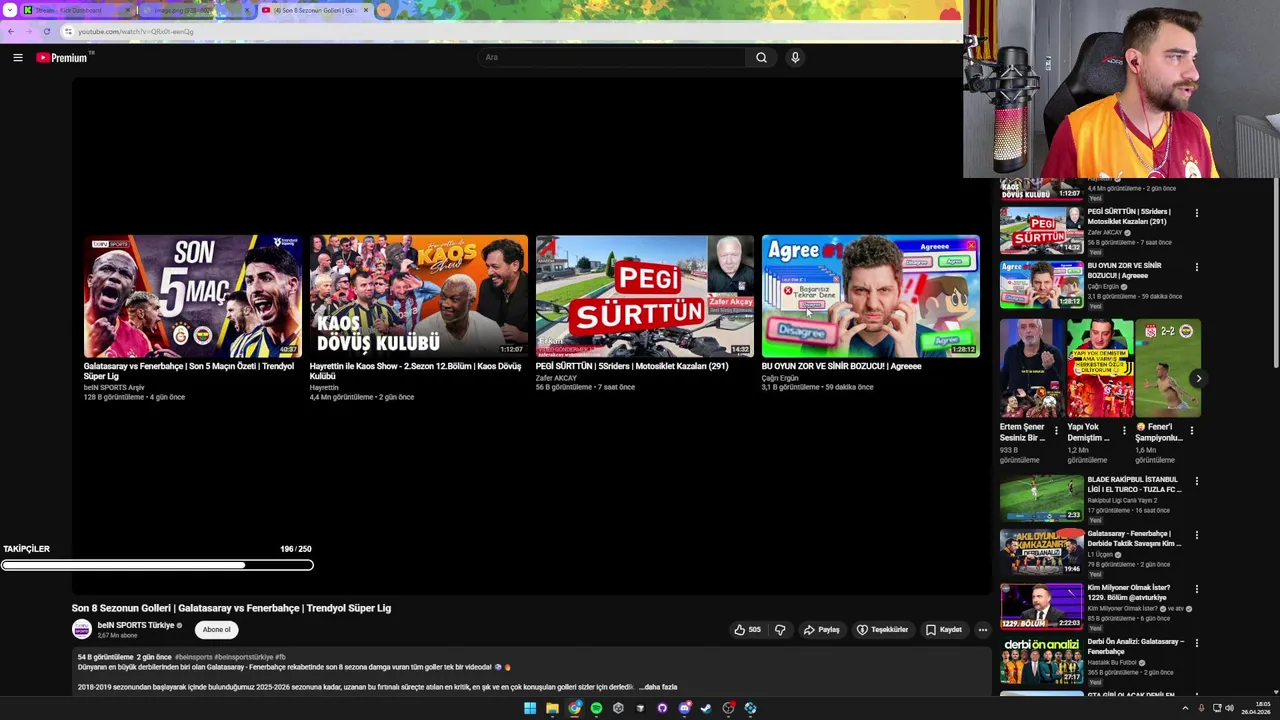Show hidden system tray icons

1186,708
